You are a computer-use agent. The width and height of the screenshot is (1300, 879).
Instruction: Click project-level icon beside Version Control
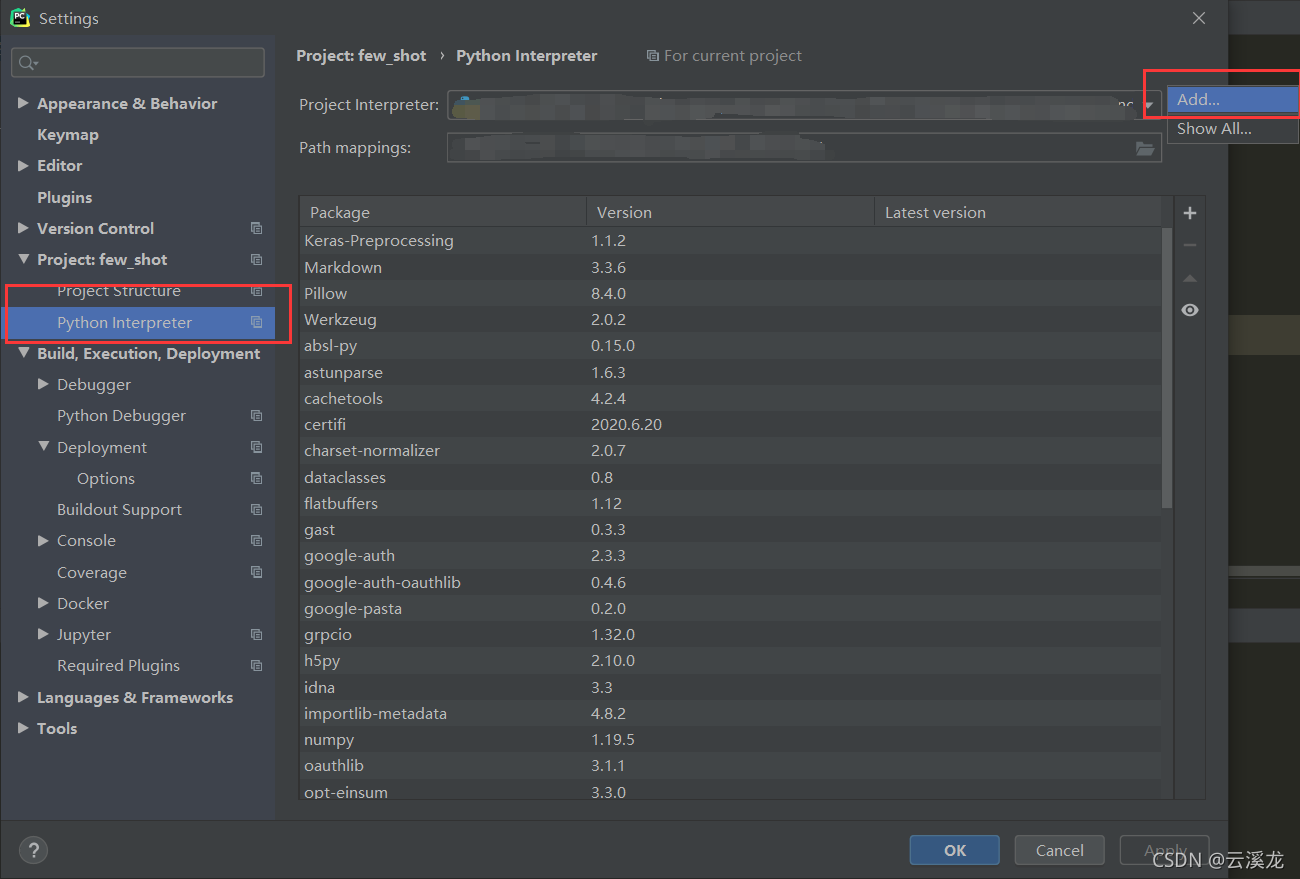point(256,228)
